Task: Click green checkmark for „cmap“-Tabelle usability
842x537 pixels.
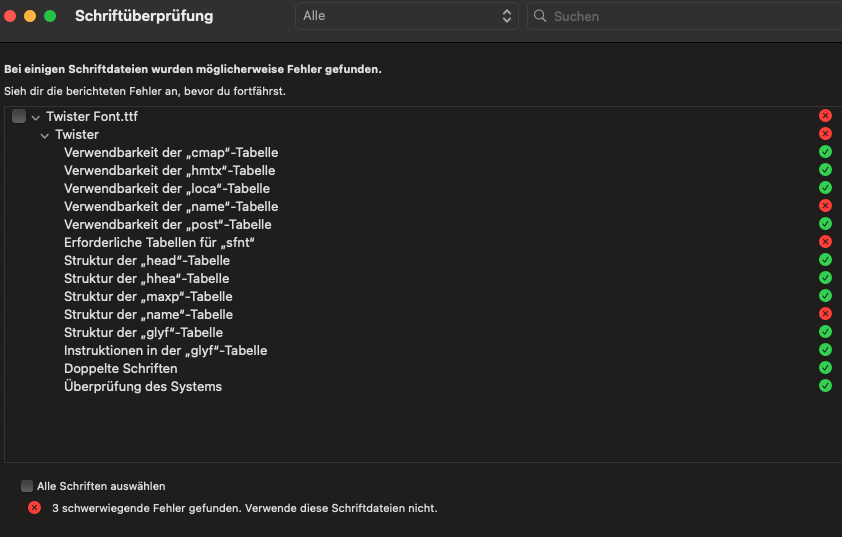Action: click(825, 152)
